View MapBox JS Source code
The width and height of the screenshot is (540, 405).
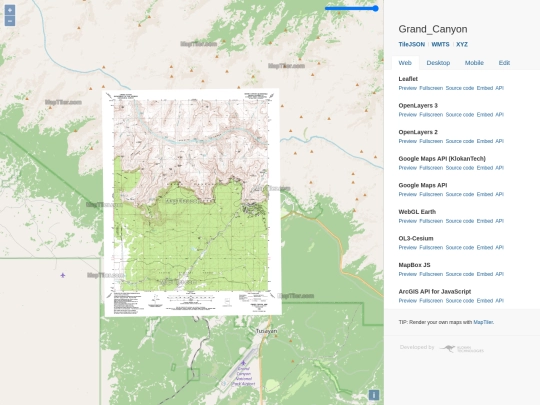pos(460,274)
